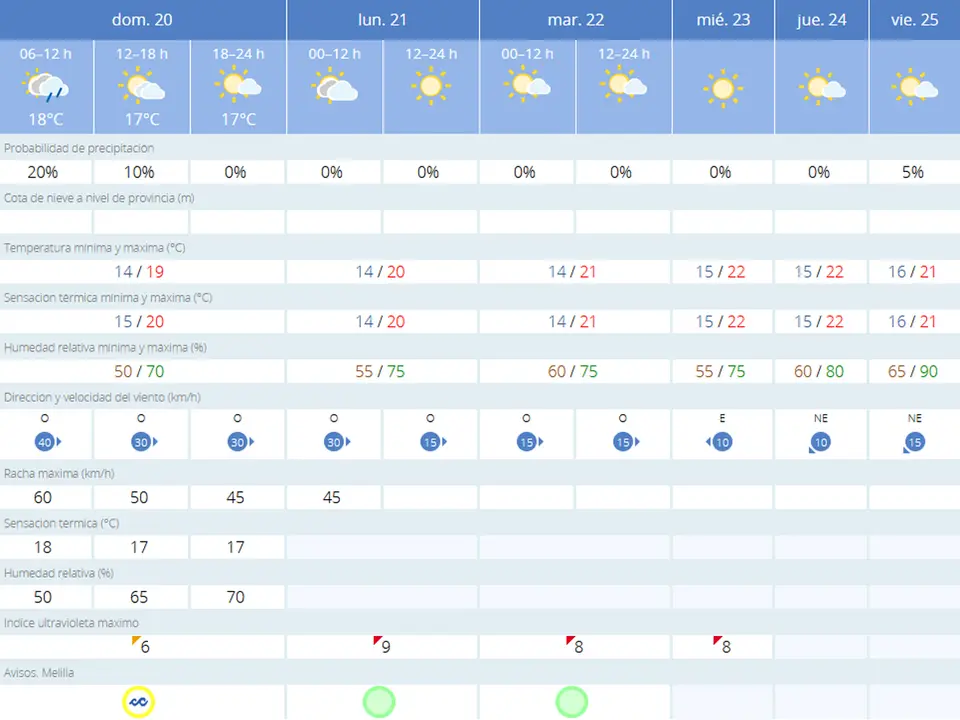Image resolution: width=960 pixels, height=720 pixels.
Task: Click the 65 / 90 humidity range for vie. 25
Action: click(x=912, y=372)
